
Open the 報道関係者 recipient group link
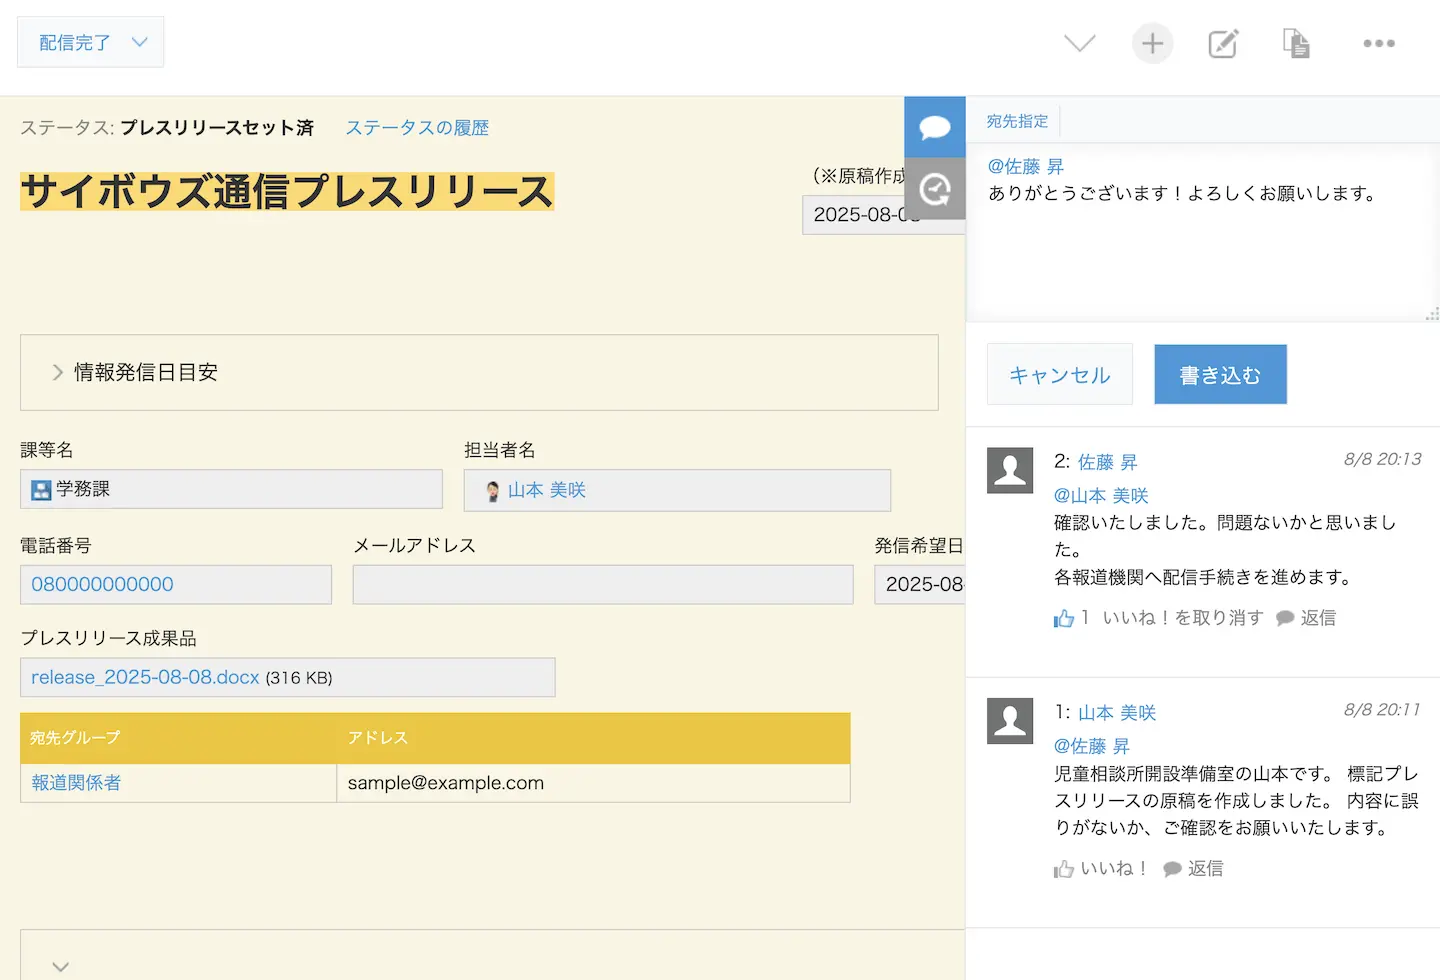[76, 783]
